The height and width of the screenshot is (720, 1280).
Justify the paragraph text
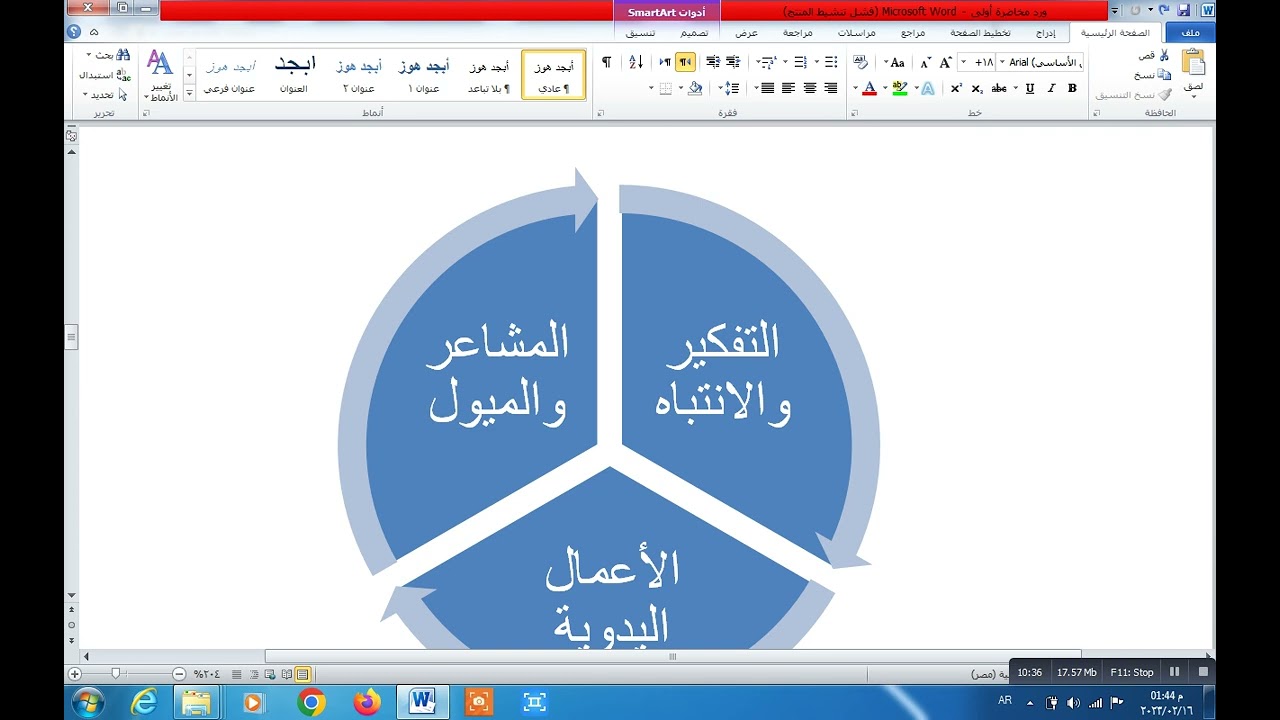[767, 88]
